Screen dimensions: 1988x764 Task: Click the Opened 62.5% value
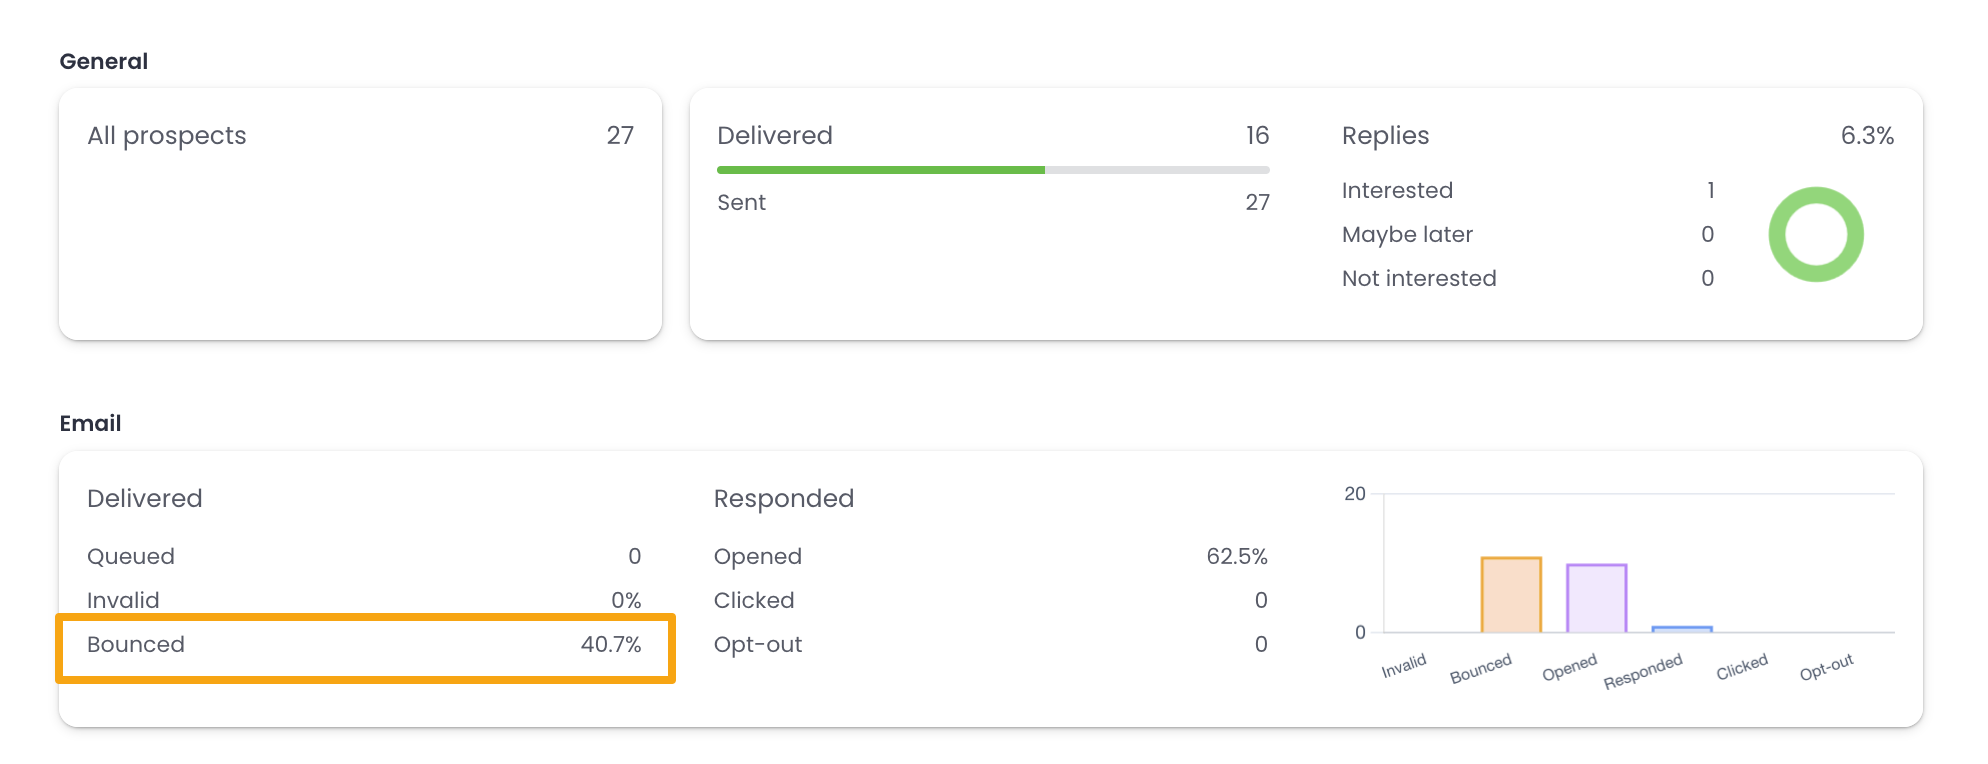click(1236, 556)
